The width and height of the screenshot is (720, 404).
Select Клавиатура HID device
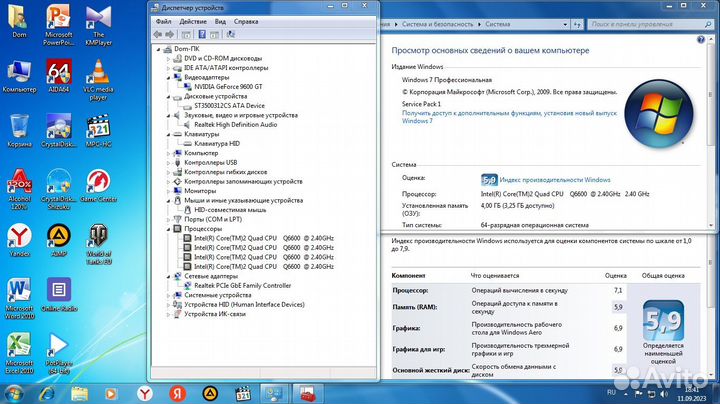point(217,144)
